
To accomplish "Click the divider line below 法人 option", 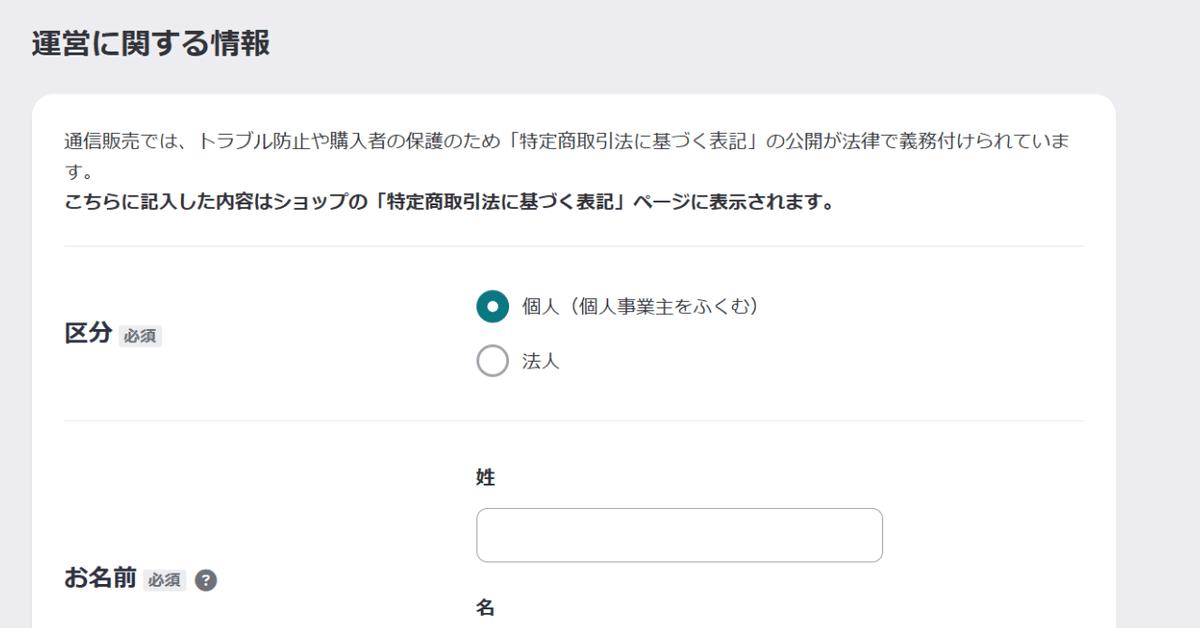I will click(573, 421).
